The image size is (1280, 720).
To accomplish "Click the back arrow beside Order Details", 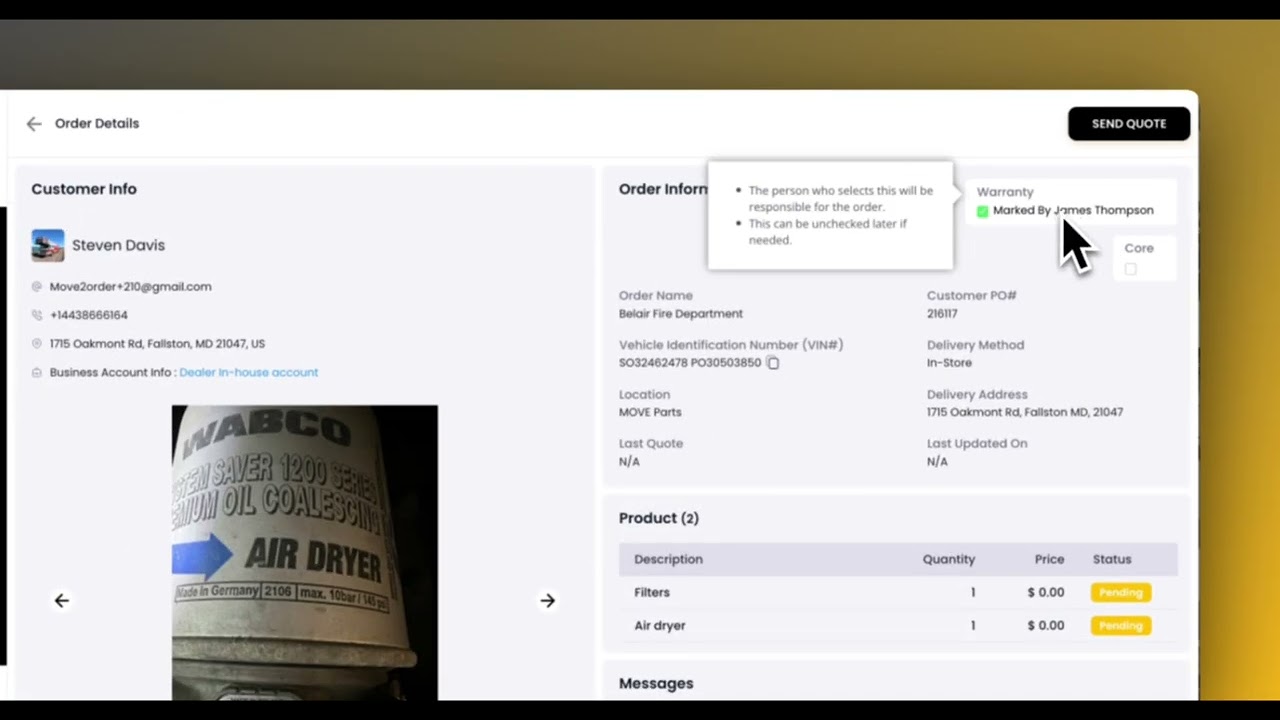I will tap(34, 124).
